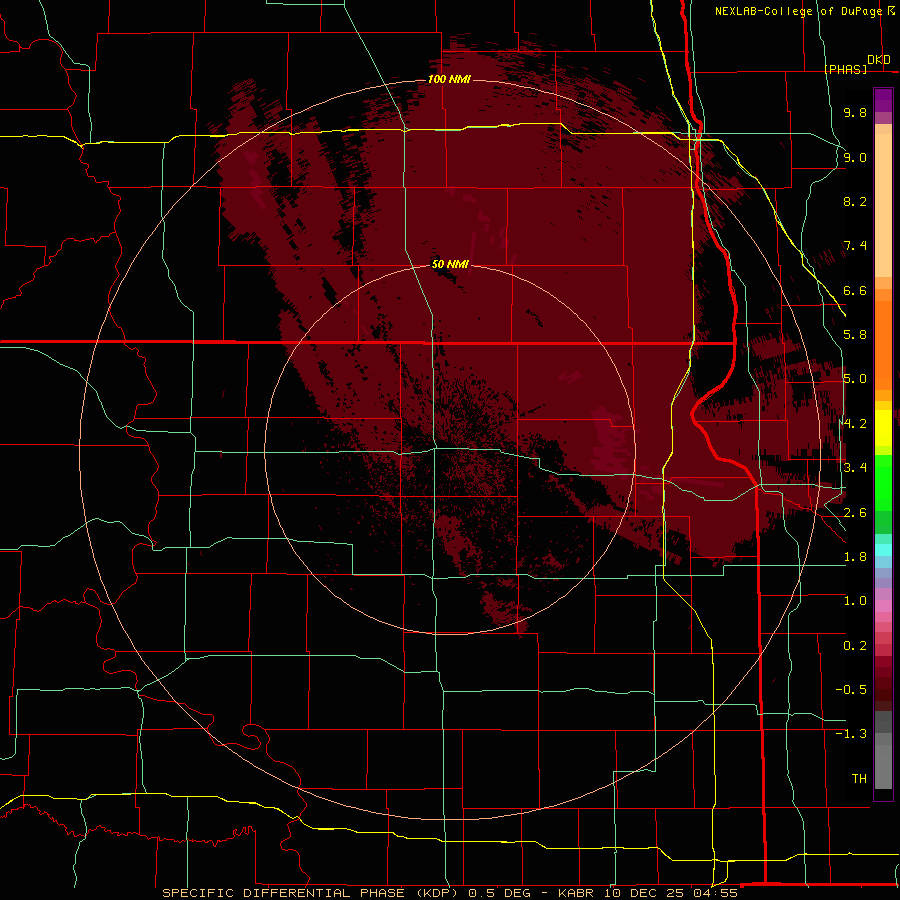
Task: Click the 9.0 value on the scale
Action: point(855,157)
